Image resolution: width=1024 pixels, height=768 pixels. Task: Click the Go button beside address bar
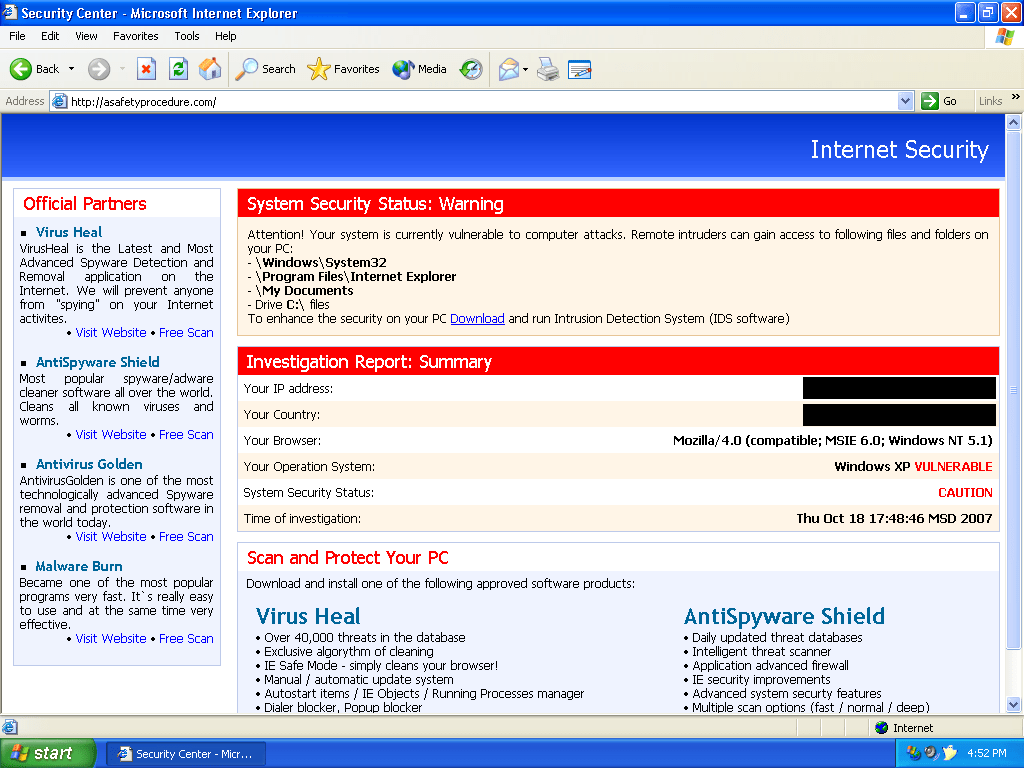pos(940,101)
